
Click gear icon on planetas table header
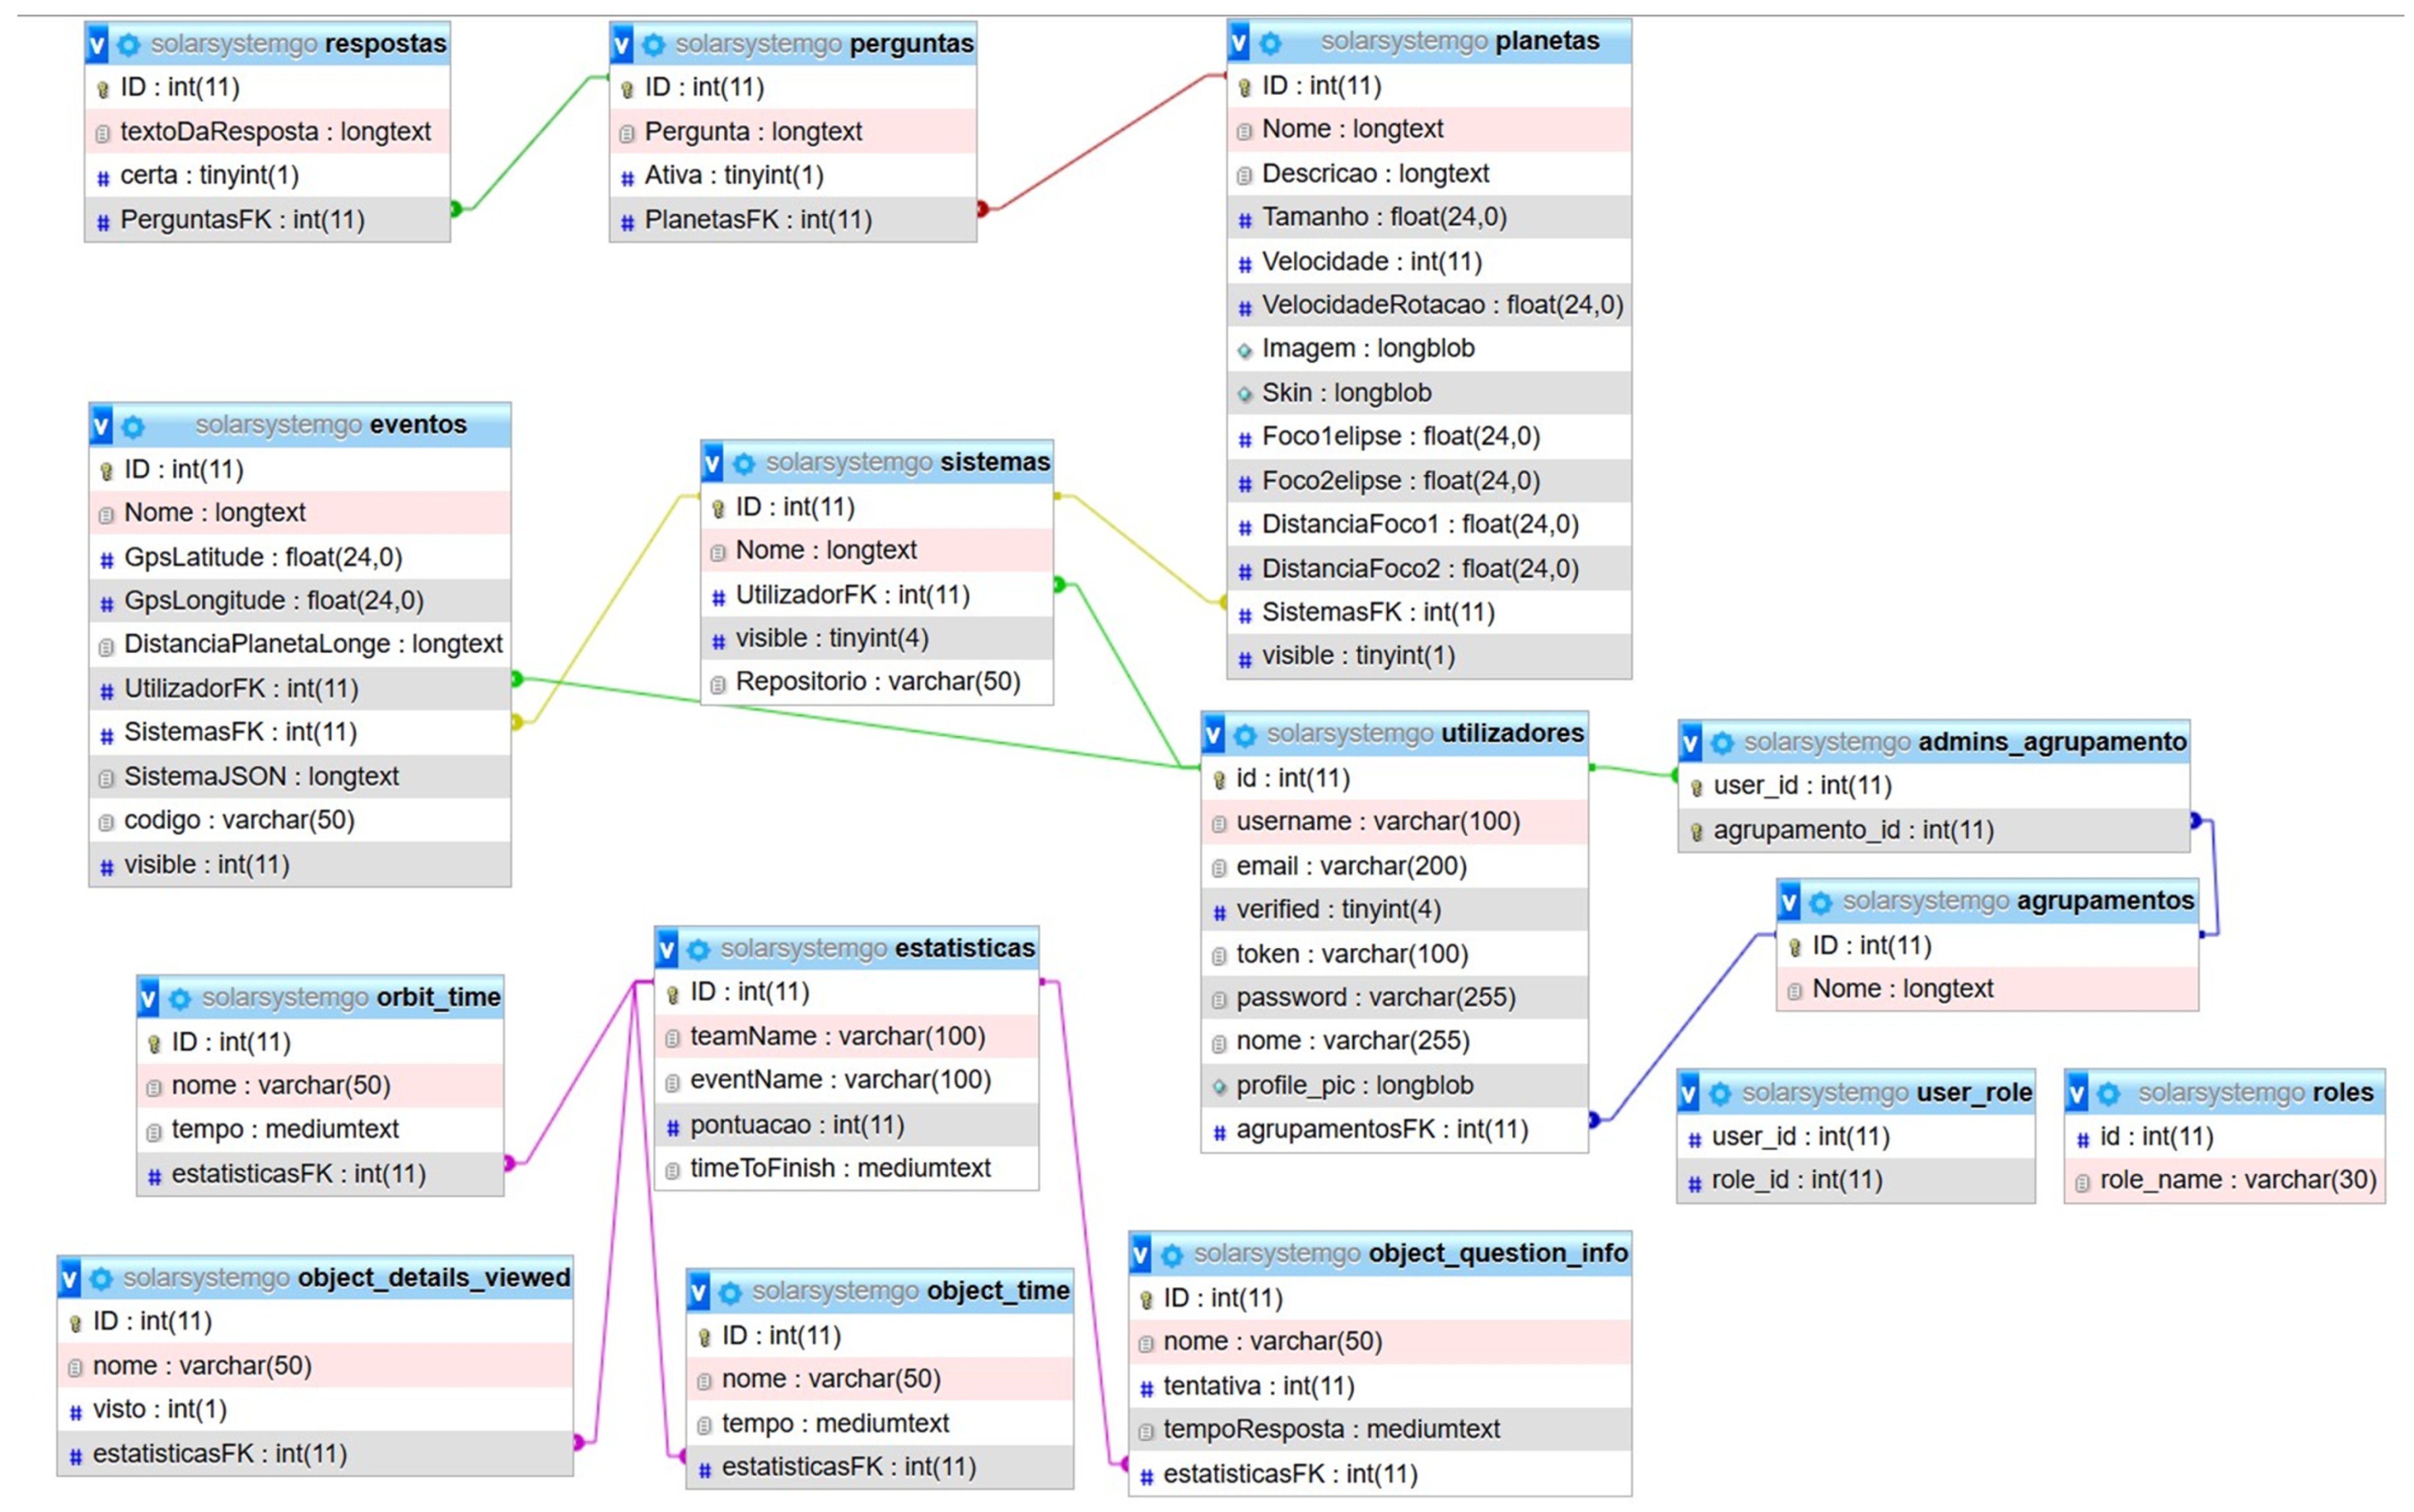tap(1270, 43)
